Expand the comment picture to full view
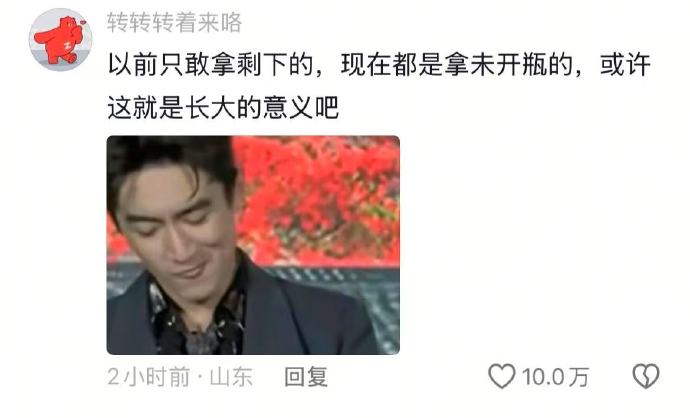690x418 pixels. click(253, 245)
